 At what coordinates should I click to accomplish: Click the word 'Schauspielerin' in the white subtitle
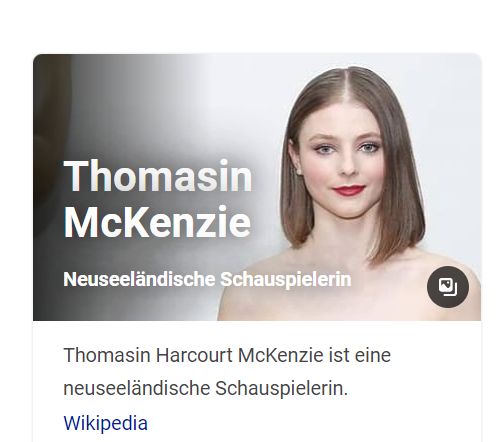click(x=286, y=280)
